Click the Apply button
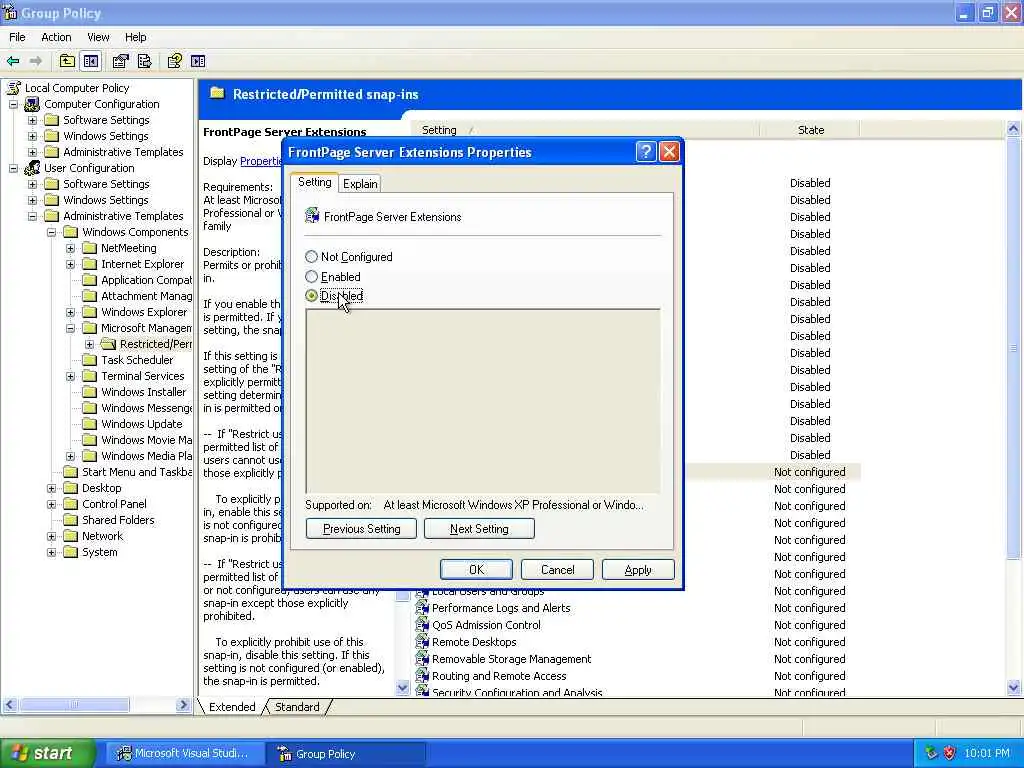 (638, 569)
